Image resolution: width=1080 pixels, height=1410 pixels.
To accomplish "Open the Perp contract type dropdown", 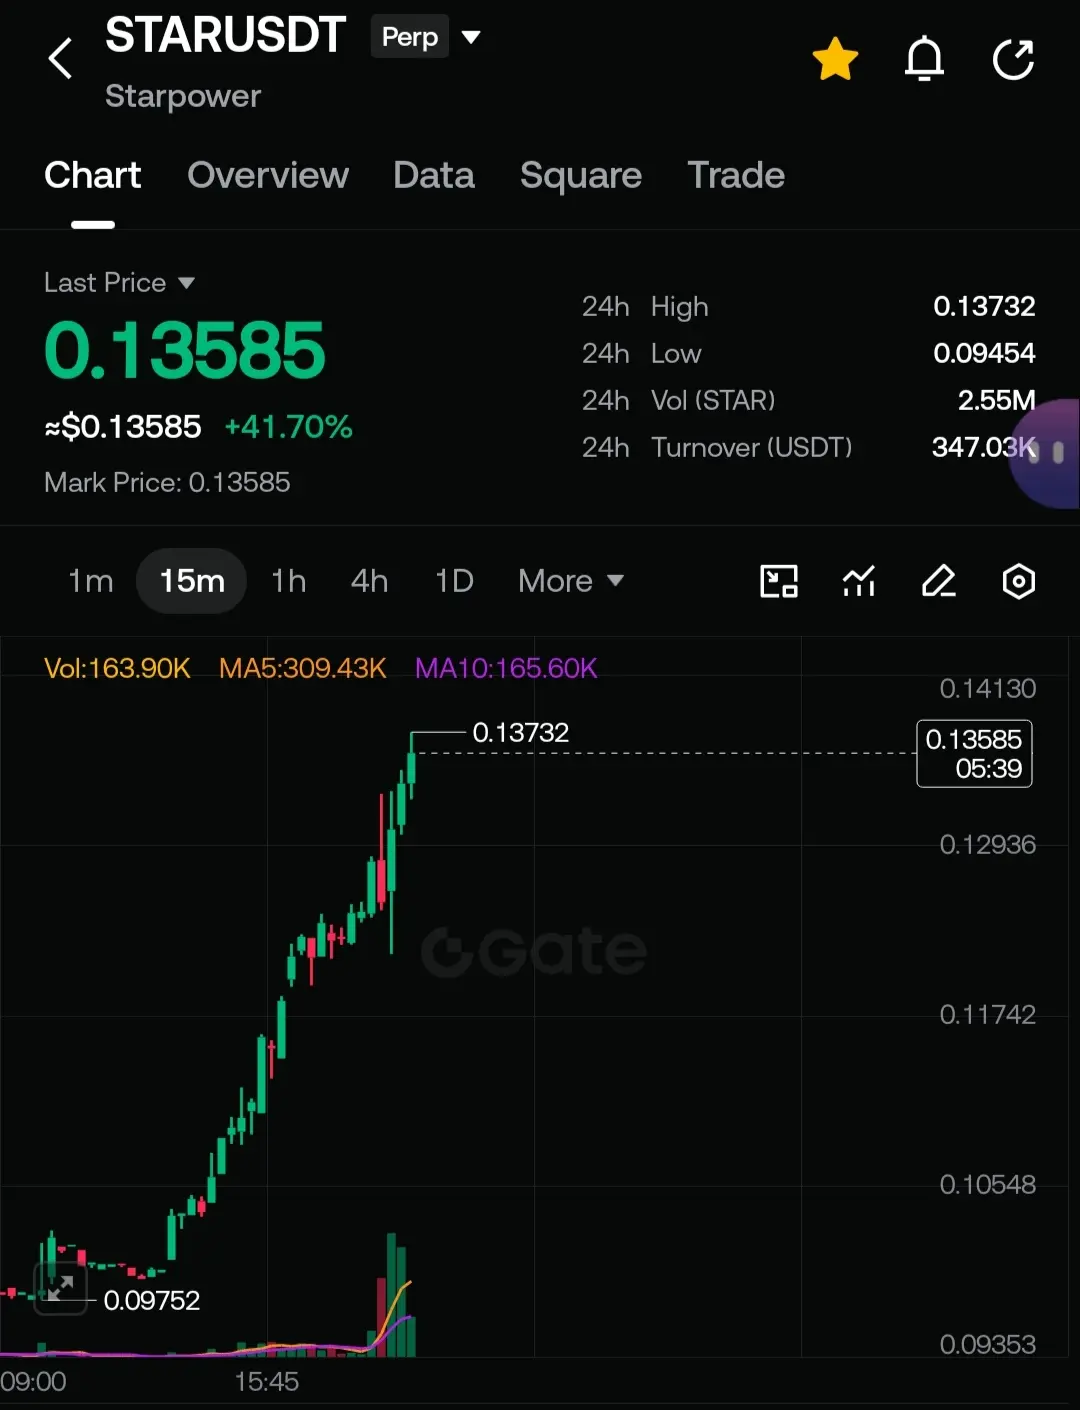I will click(x=427, y=37).
